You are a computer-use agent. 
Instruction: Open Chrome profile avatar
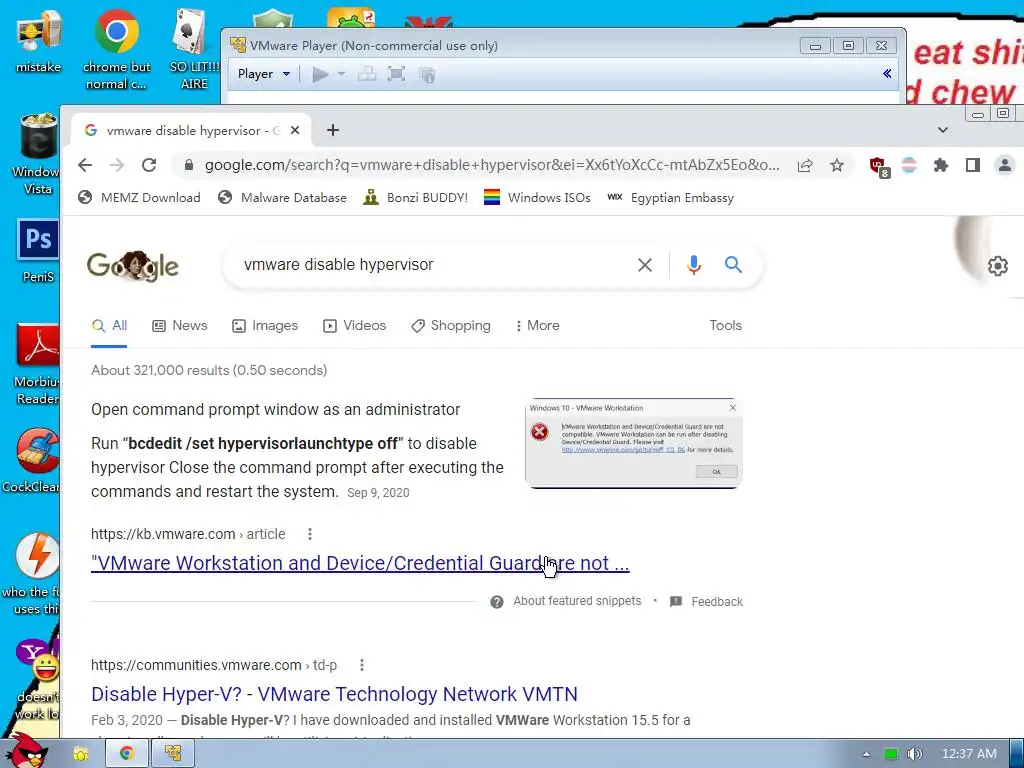tap(1004, 165)
